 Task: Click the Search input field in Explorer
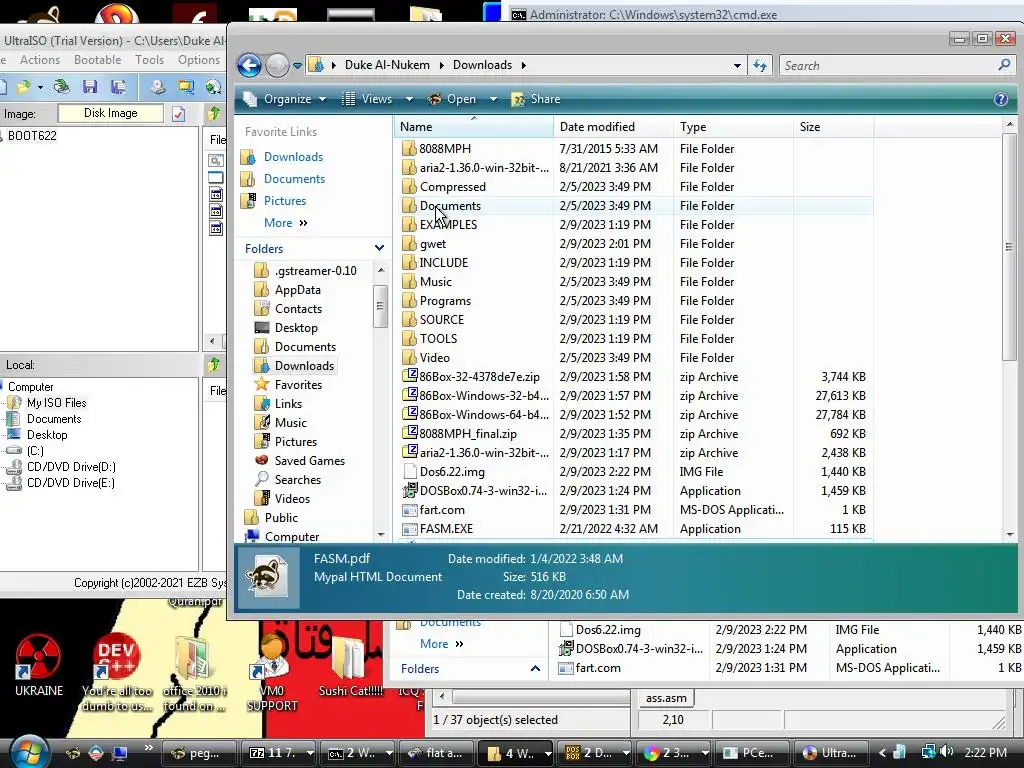click(889, 65)
